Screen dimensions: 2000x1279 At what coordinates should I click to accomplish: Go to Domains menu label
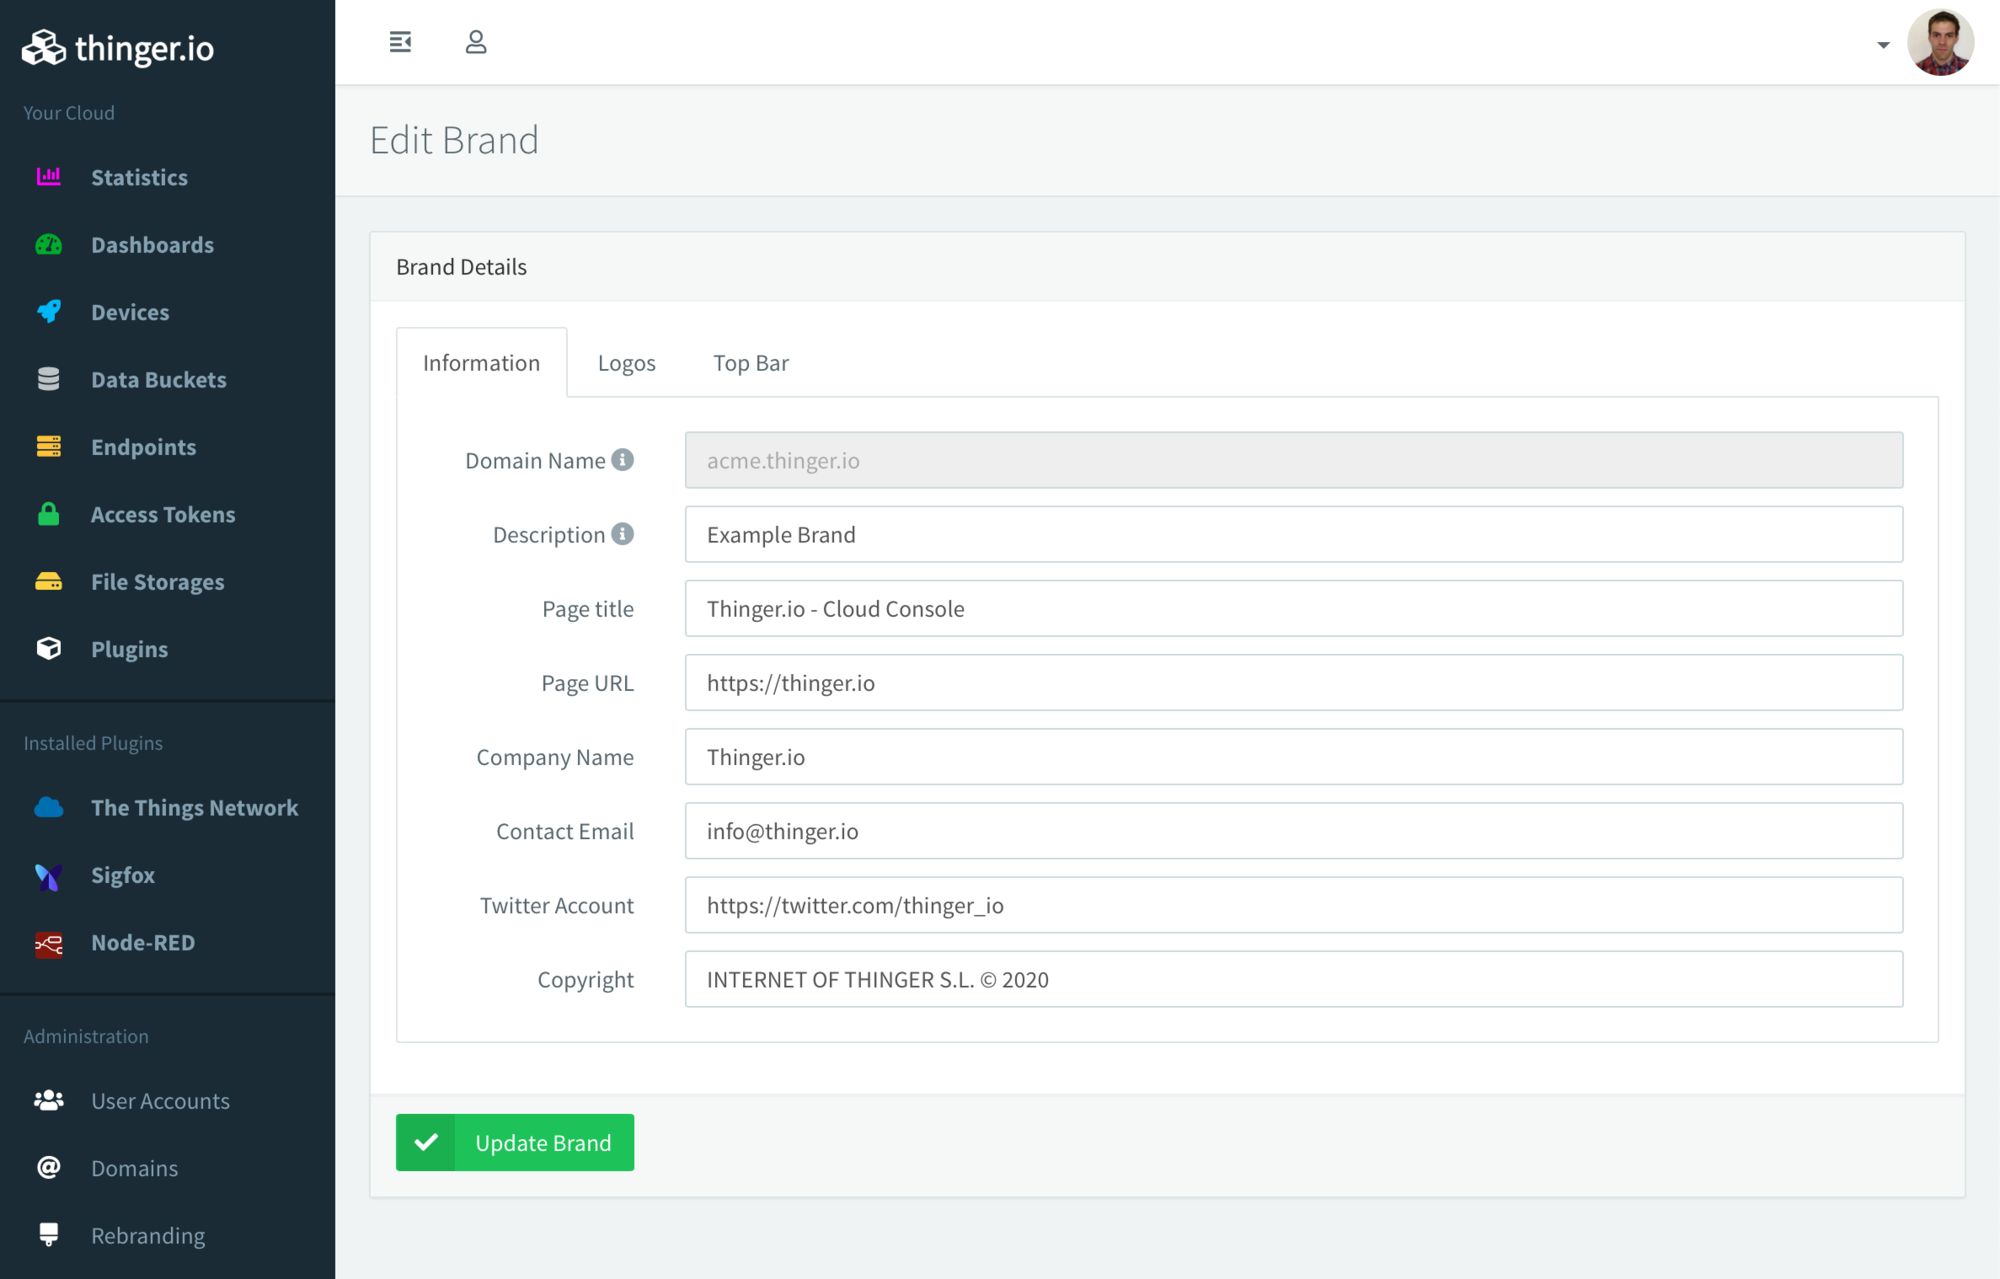pos(134,1168)
